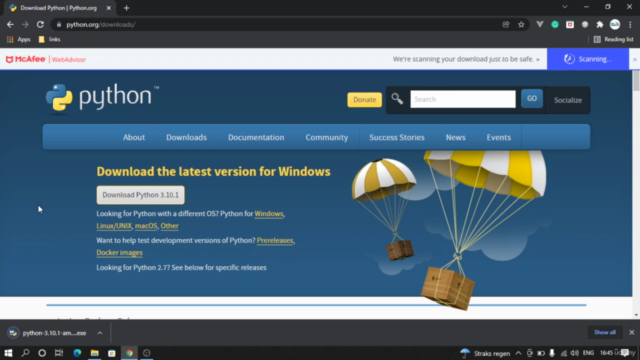The image size is (640, 360).
Task: Open the Downloads menu item
Action: pos(186,138)
